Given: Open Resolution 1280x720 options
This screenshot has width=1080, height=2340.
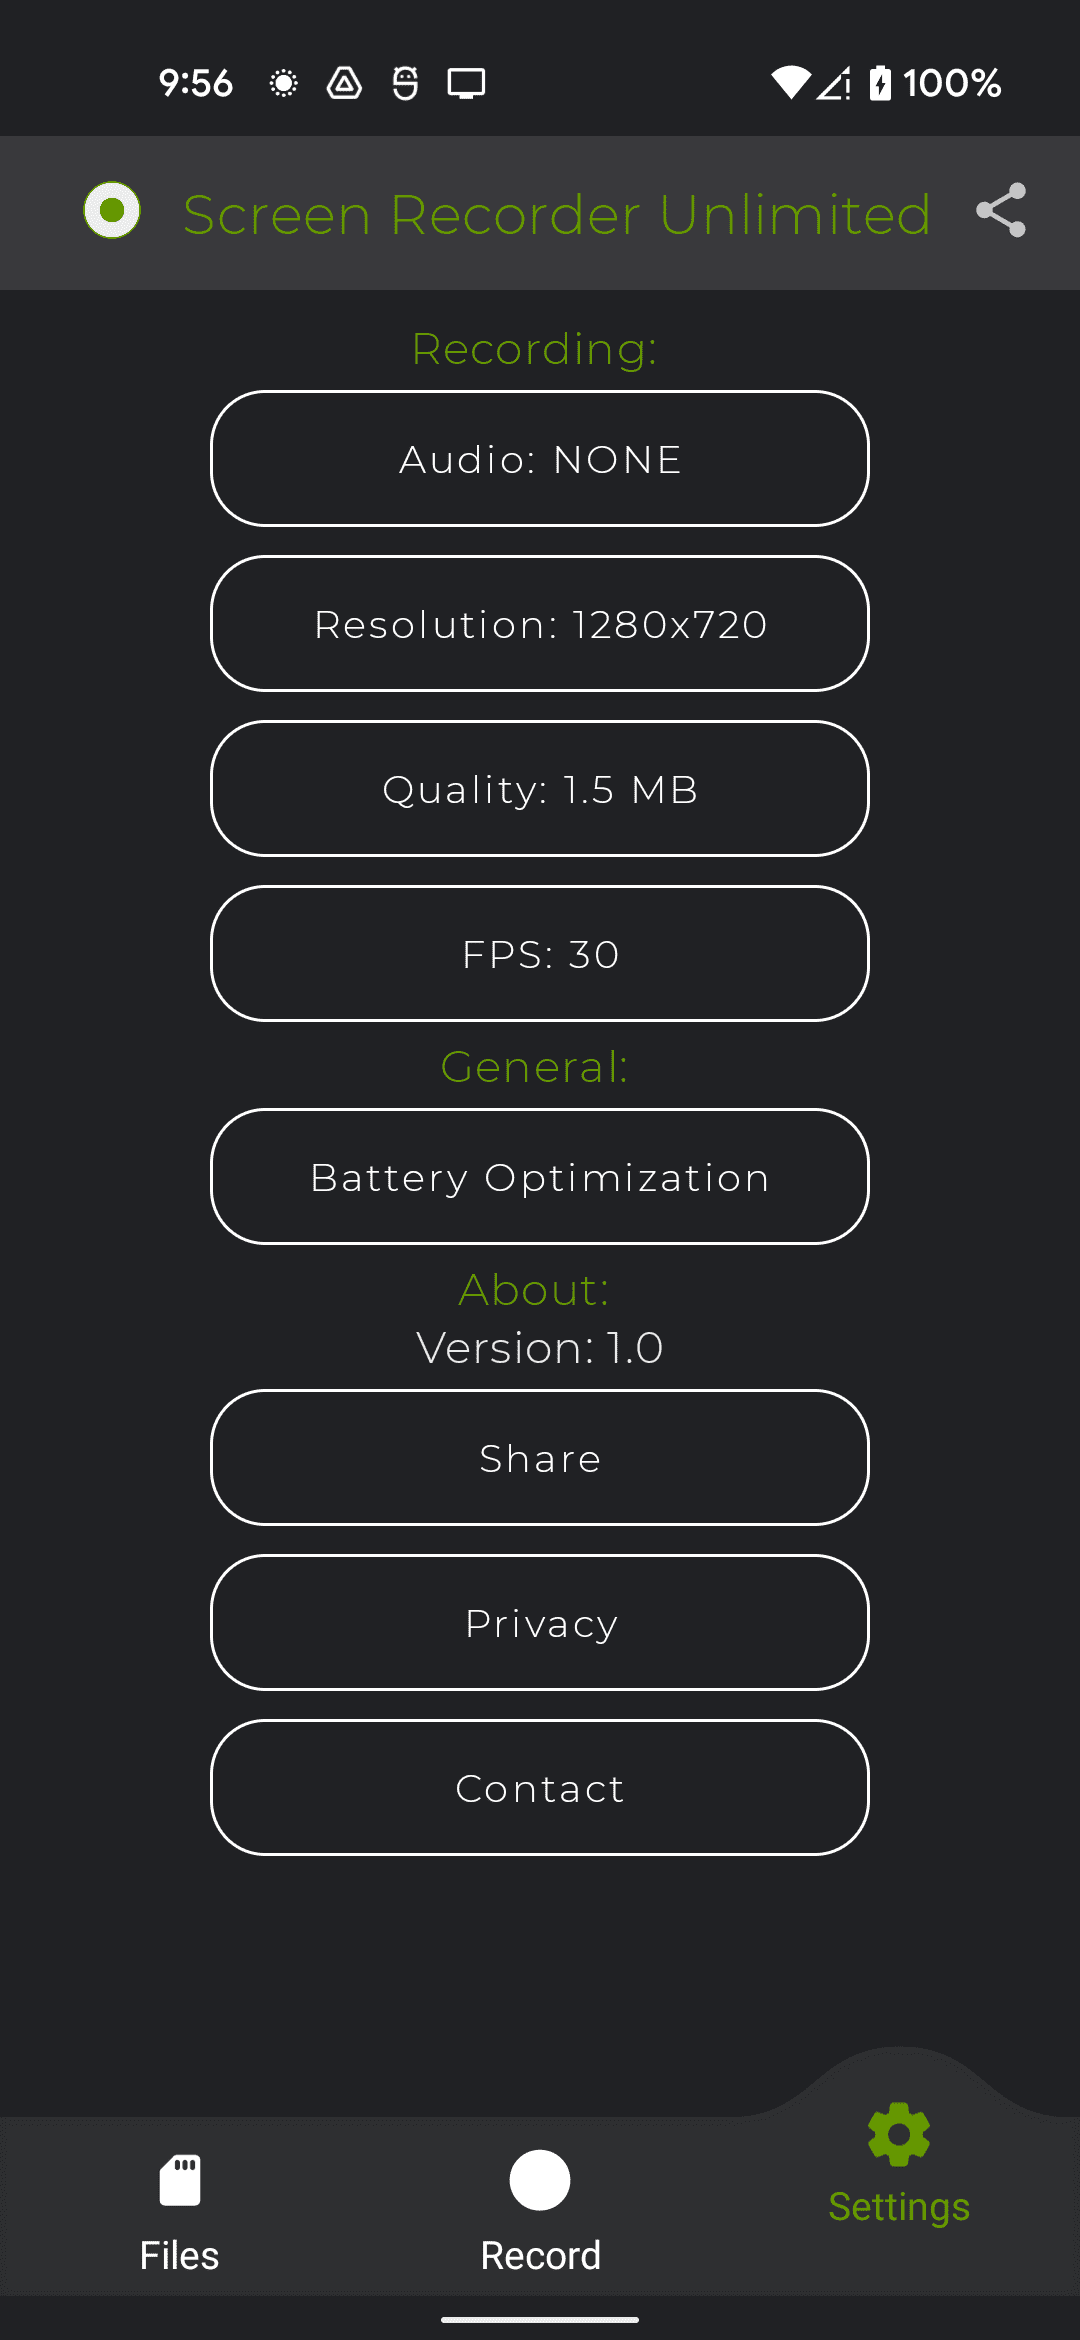Looking at the screenshot, I should tap(540, 624).
